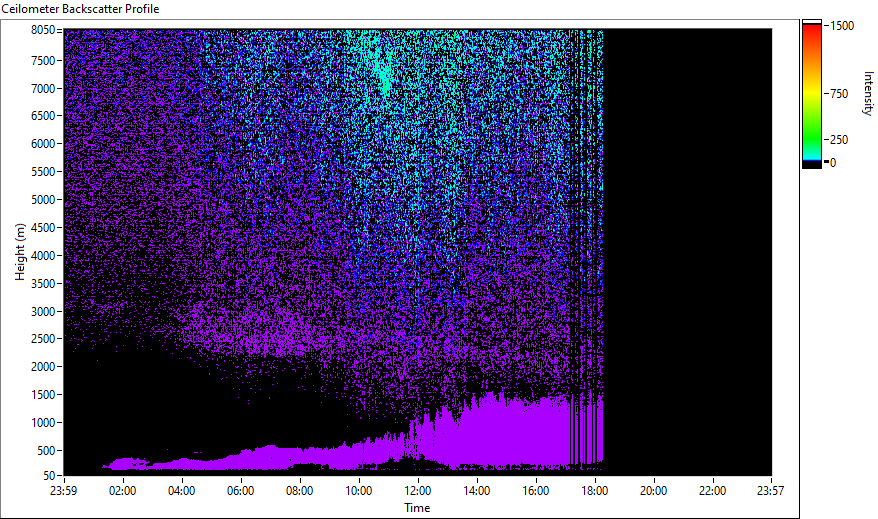Click the 23:59 time axis start label
The width and height of the screenshot is (878, 519).
tap(63, 491)
